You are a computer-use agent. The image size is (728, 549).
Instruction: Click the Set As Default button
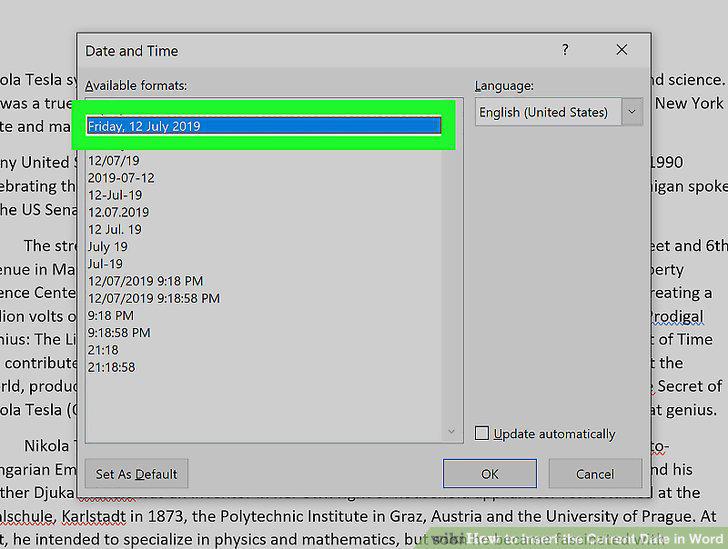coord(136,474)
